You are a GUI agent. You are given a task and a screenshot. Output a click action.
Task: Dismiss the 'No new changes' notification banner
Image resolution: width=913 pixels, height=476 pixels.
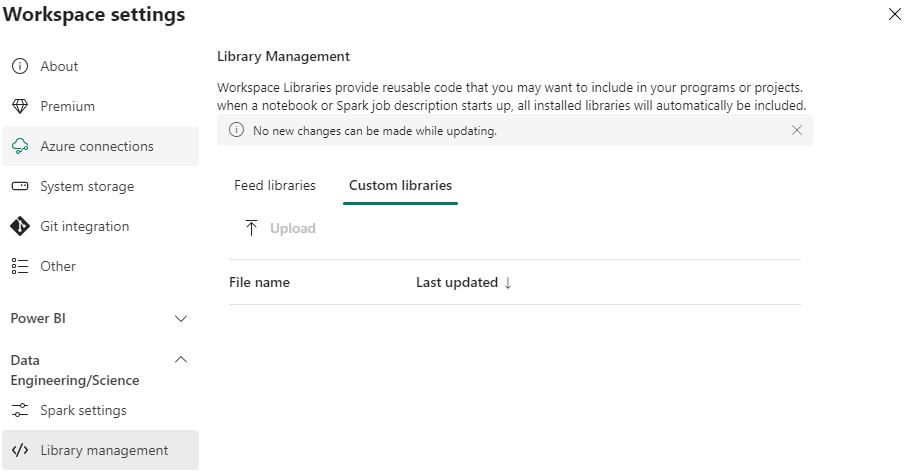(797, 130)
